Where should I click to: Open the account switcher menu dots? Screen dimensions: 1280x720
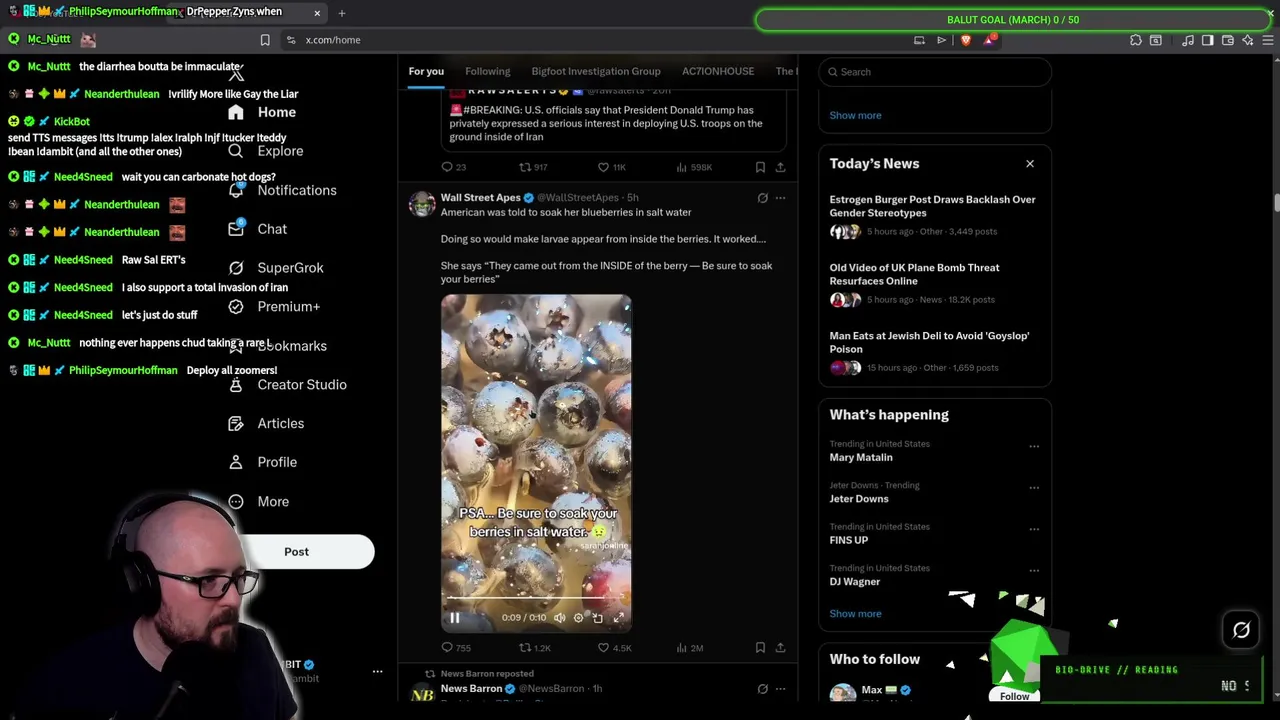point(377,671)
